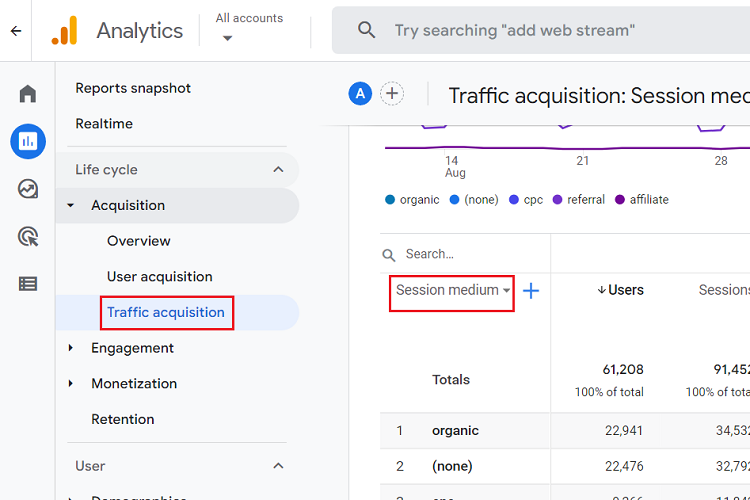Click the Sessions column header
Viewport: 750px width, 500px height.
click(724, 290)
